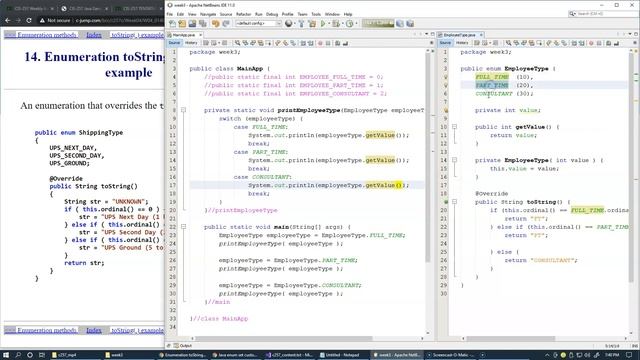This screenshot has width=640, height=360.
Task: Open document list arrow for MainApp.java tab group
Action: click(x=427, y=34)
